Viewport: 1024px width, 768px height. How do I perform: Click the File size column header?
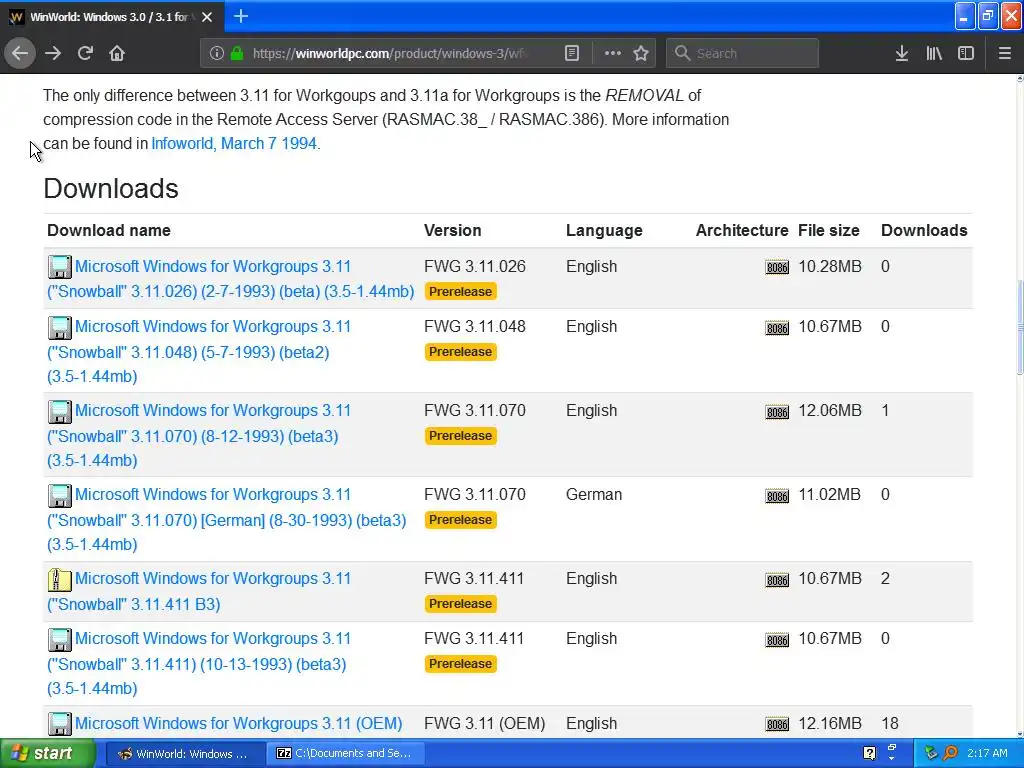(829, 230)
